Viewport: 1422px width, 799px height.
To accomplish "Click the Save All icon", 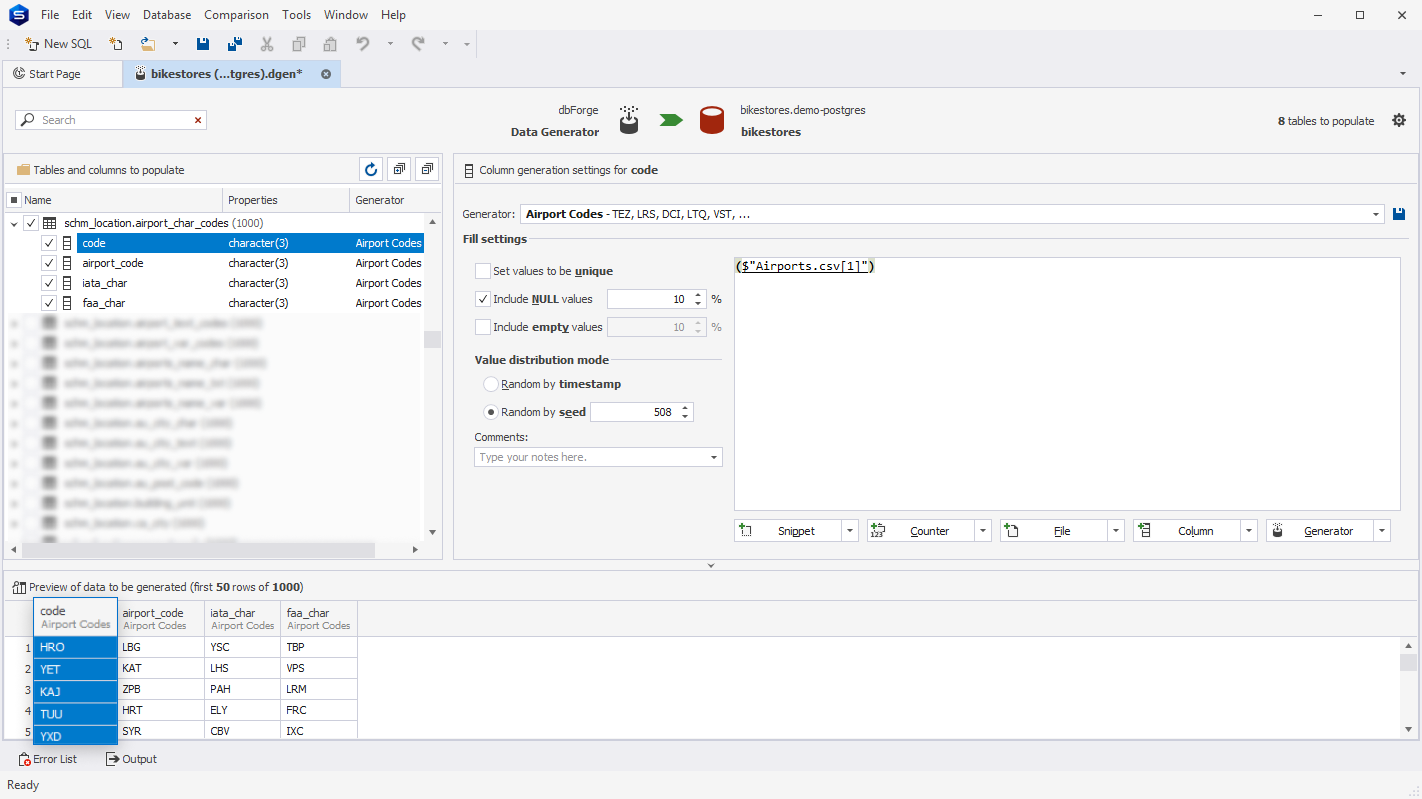I will point(234,44).
